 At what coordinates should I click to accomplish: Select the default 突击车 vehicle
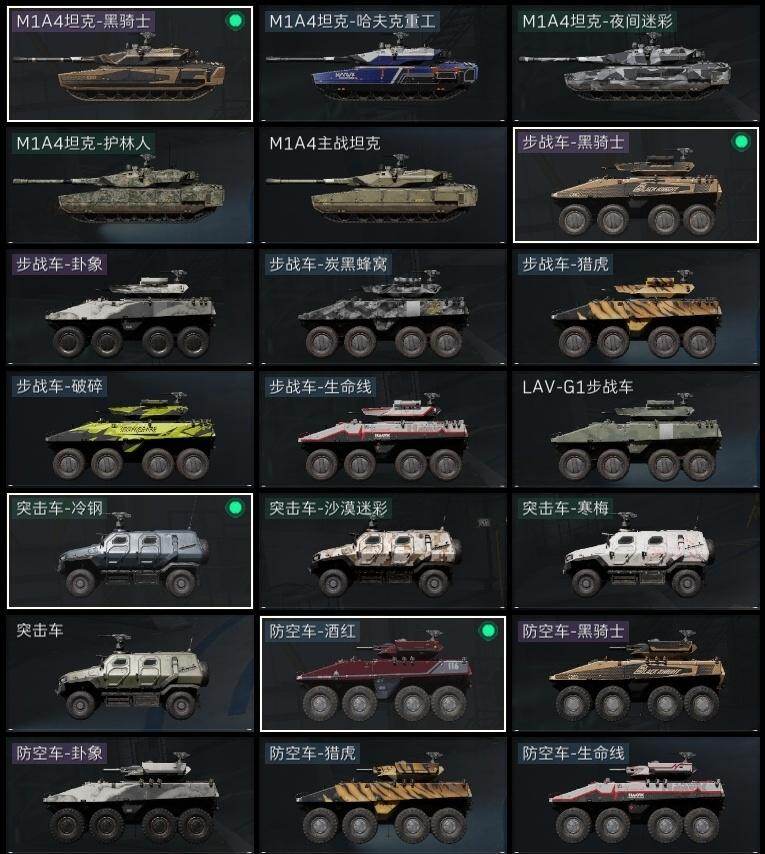pos(130,673)
